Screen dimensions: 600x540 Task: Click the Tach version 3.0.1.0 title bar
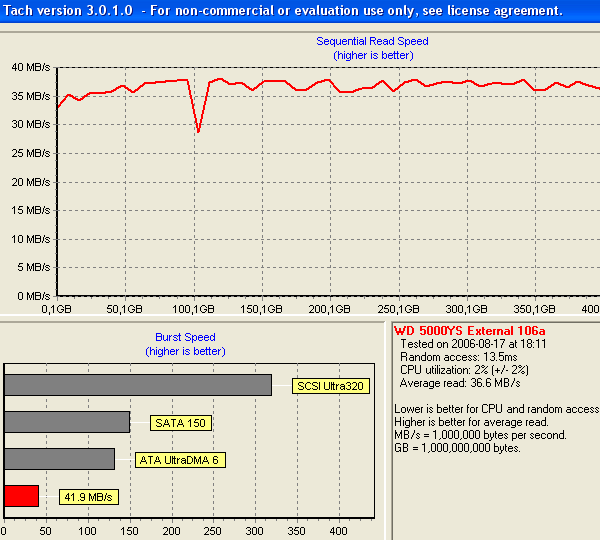point(280,12)
